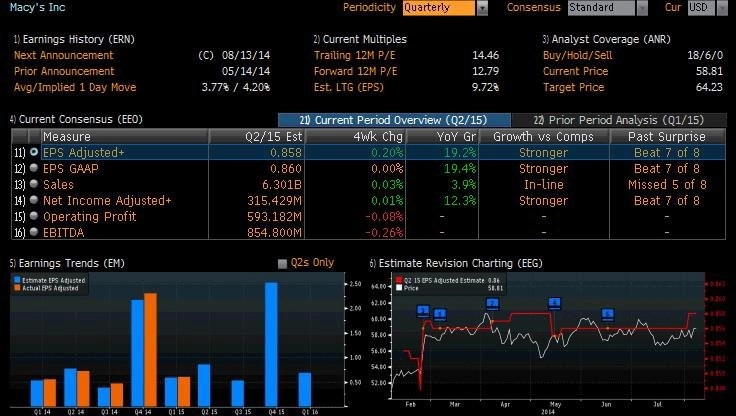Open the Consensus Standard dropdown arrow

(x=642, y=8)
